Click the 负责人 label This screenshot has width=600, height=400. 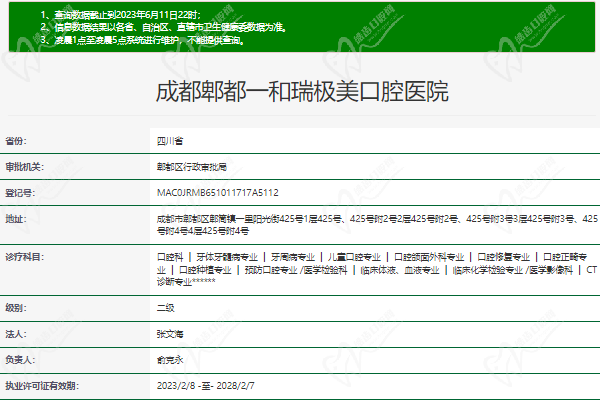tap(20, 360)
